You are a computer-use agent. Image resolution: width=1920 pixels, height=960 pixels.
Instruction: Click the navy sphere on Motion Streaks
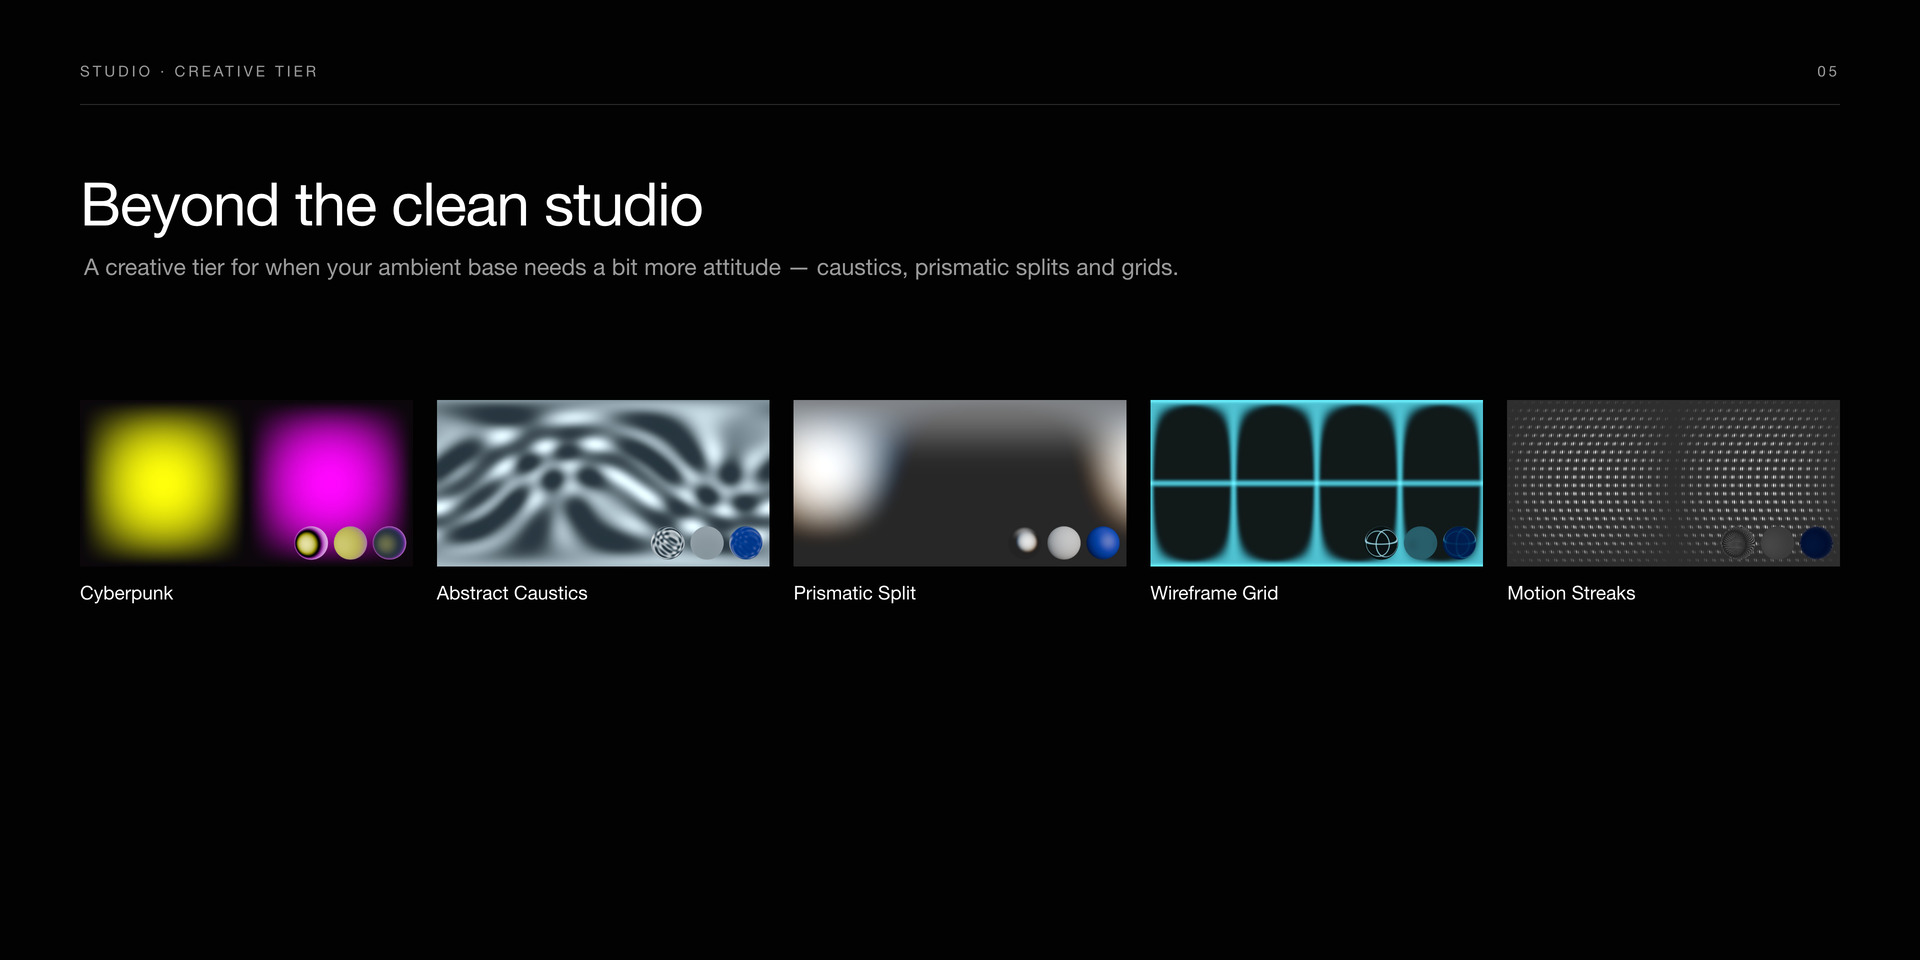(1816, 543)
